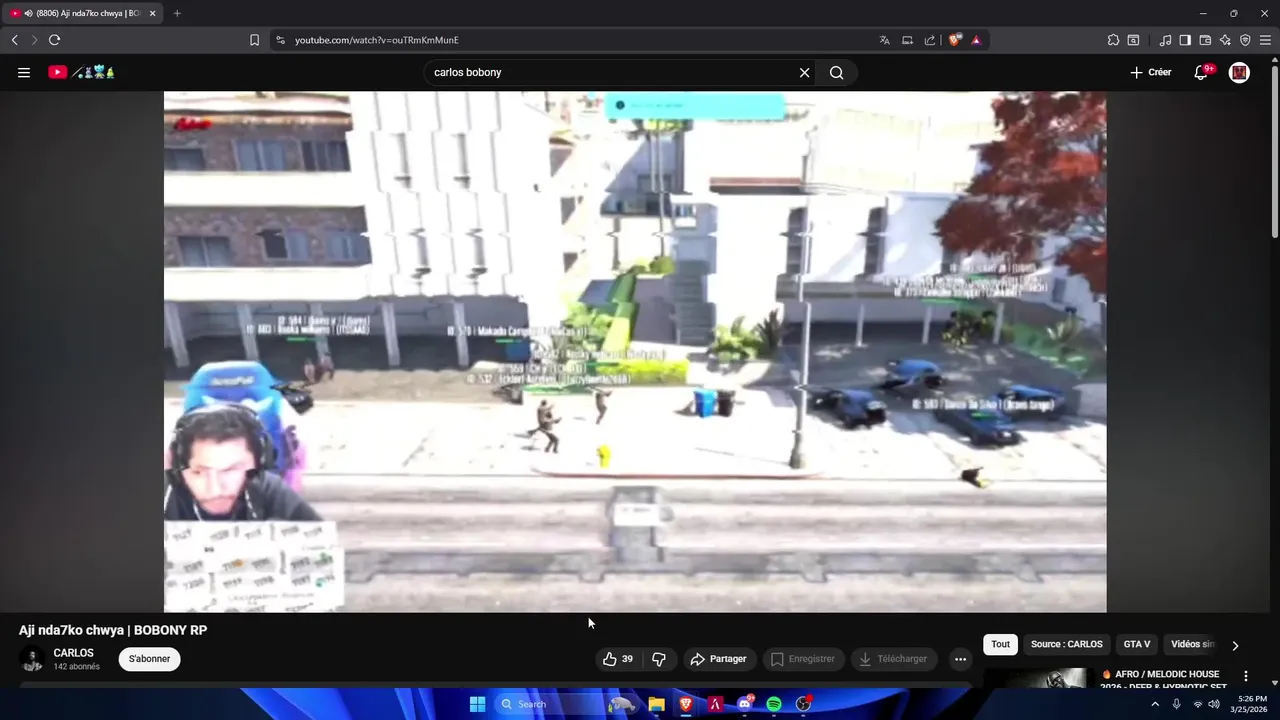The height and width of the screenshot is (720, 1280).
Task: Open YouTube notifications bell
Action: click(1202, 72)
